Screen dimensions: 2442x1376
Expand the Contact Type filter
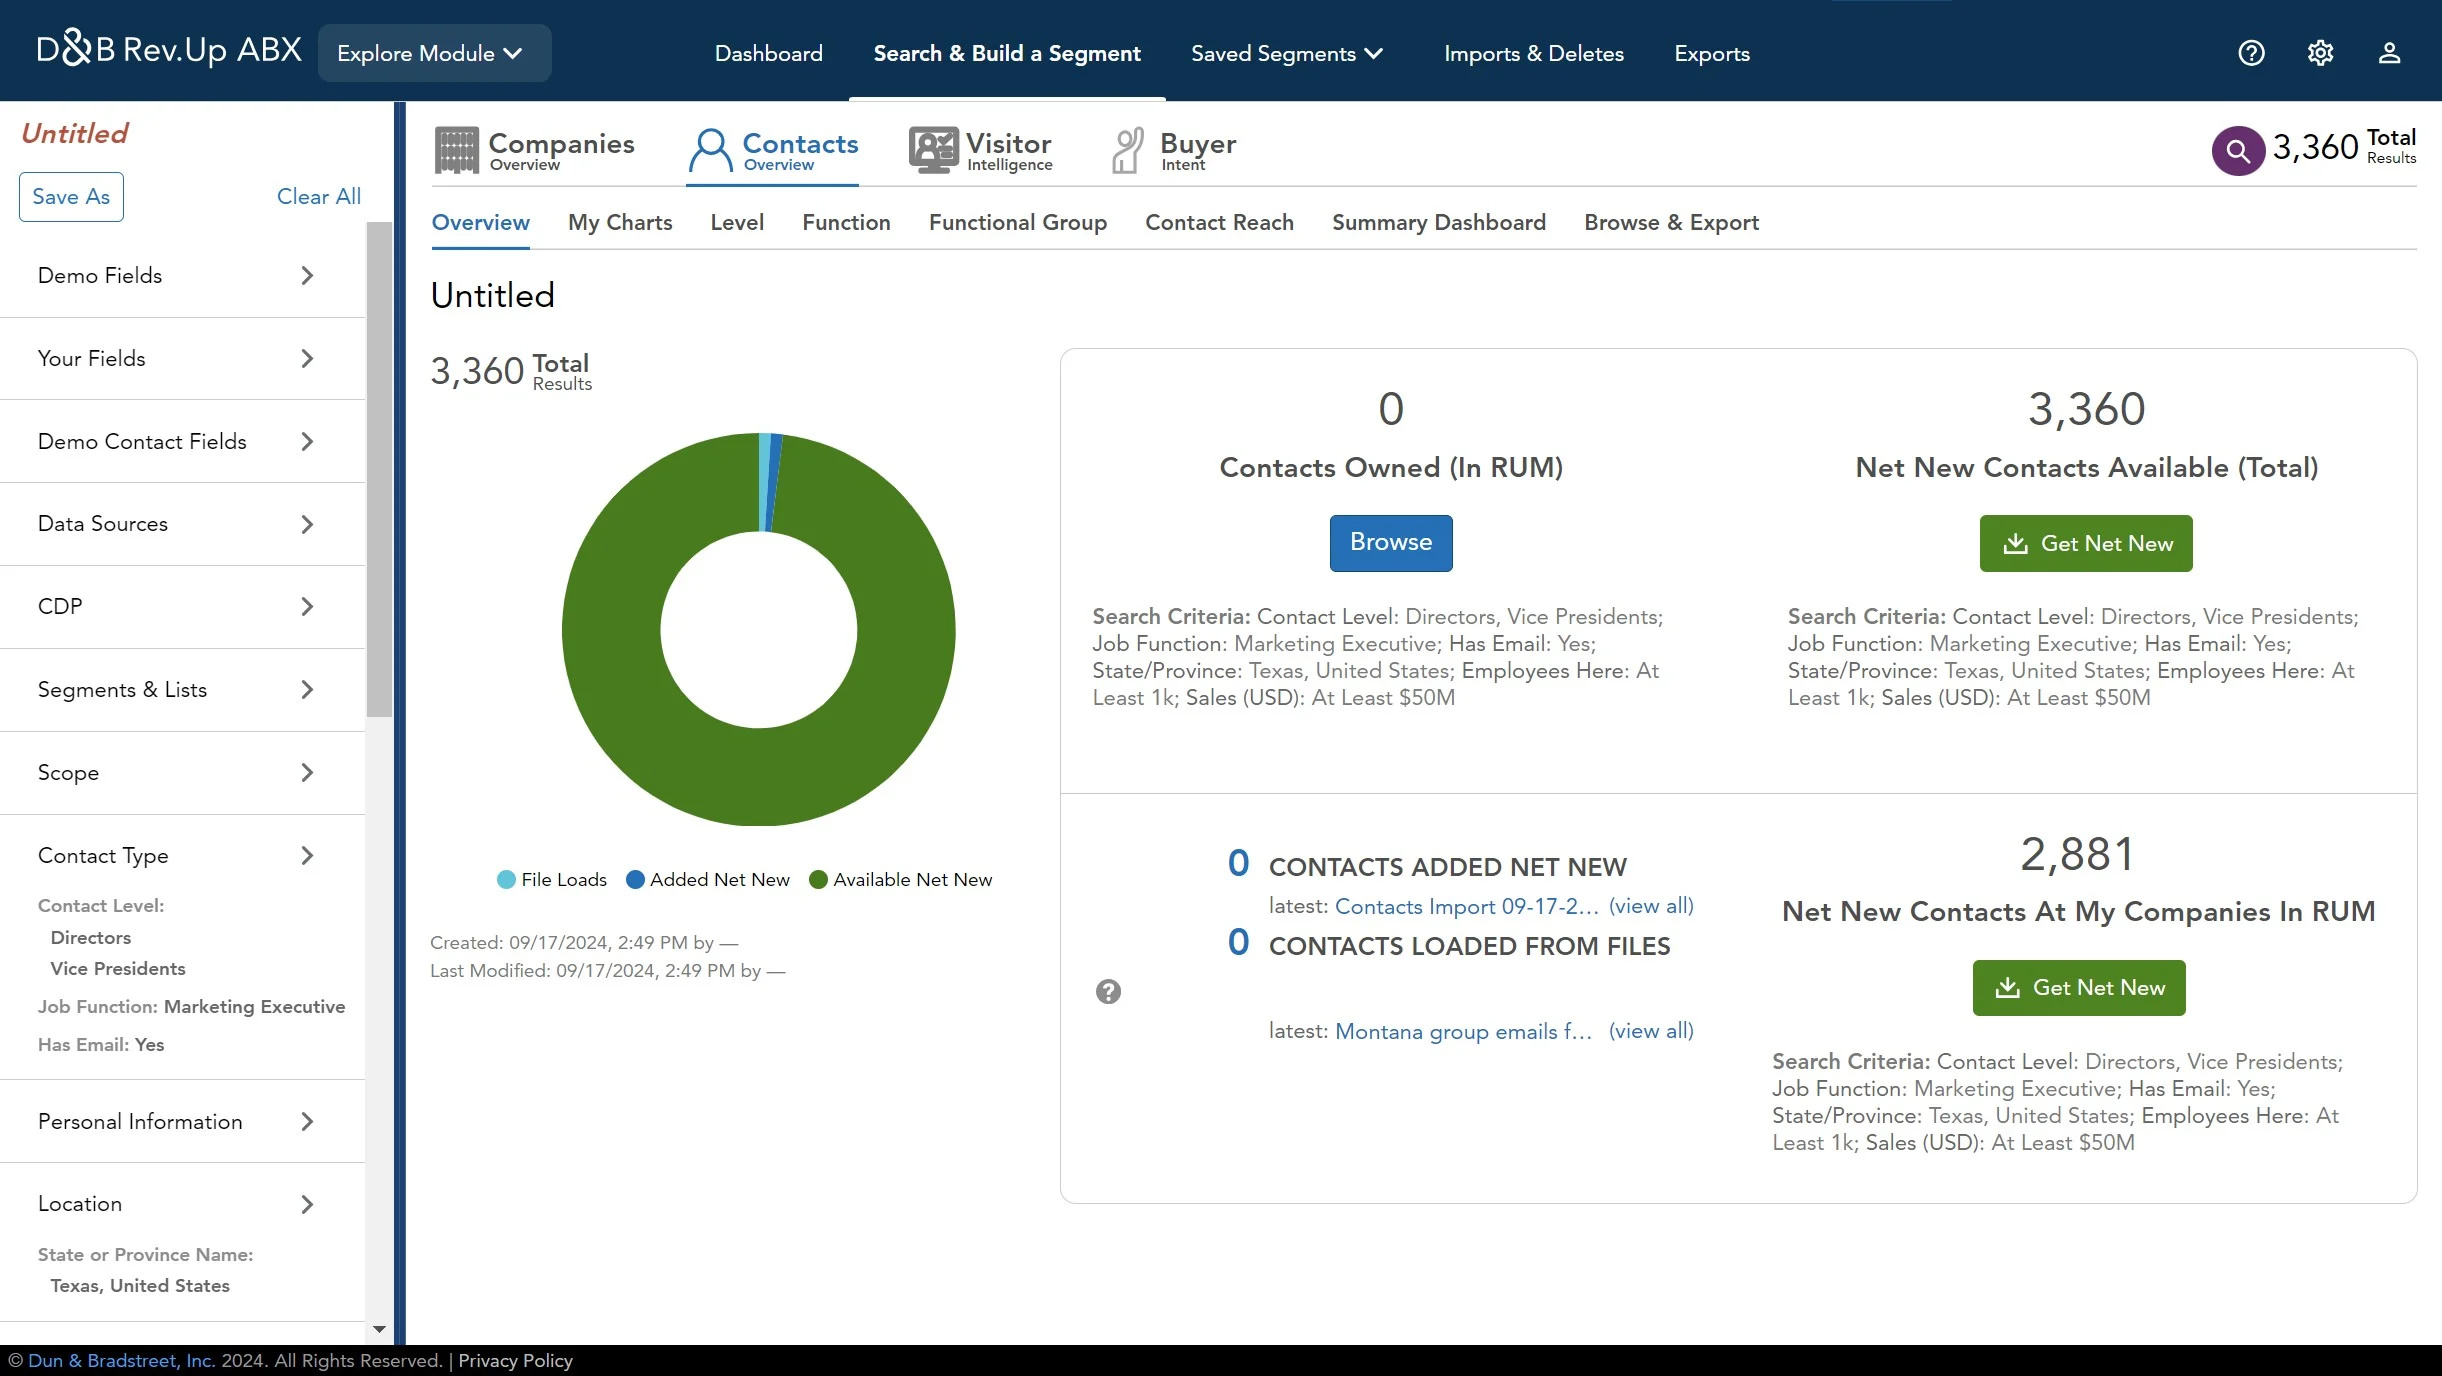(x=182, y=856)
